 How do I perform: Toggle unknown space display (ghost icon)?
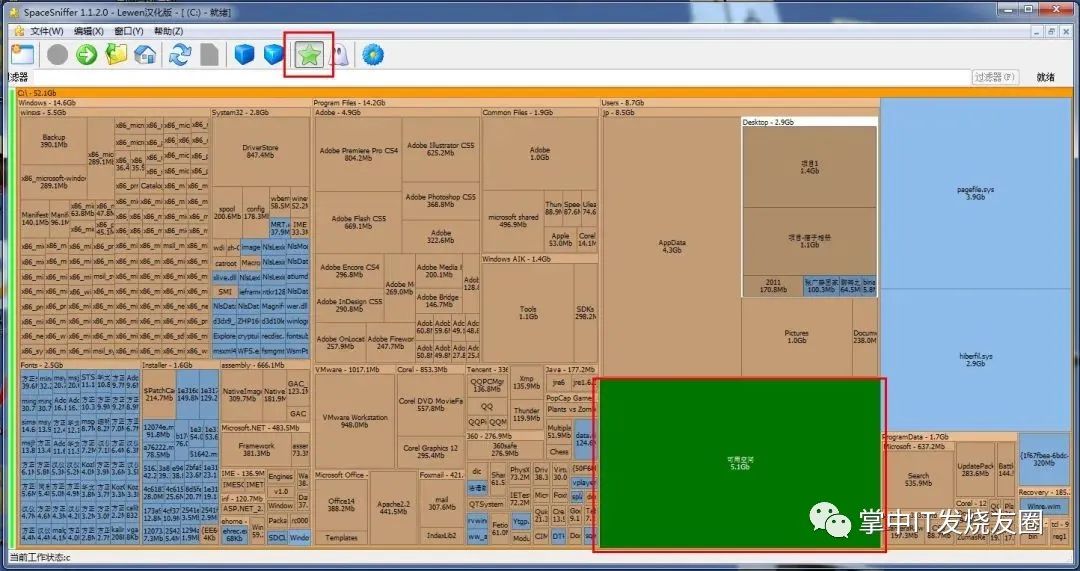(338, 55)
